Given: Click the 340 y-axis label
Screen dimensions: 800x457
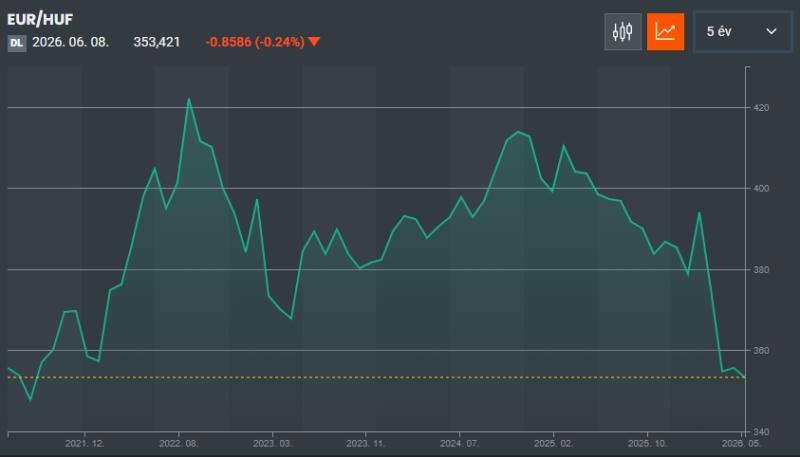Looking at the screenshot, I should point(761,432).
